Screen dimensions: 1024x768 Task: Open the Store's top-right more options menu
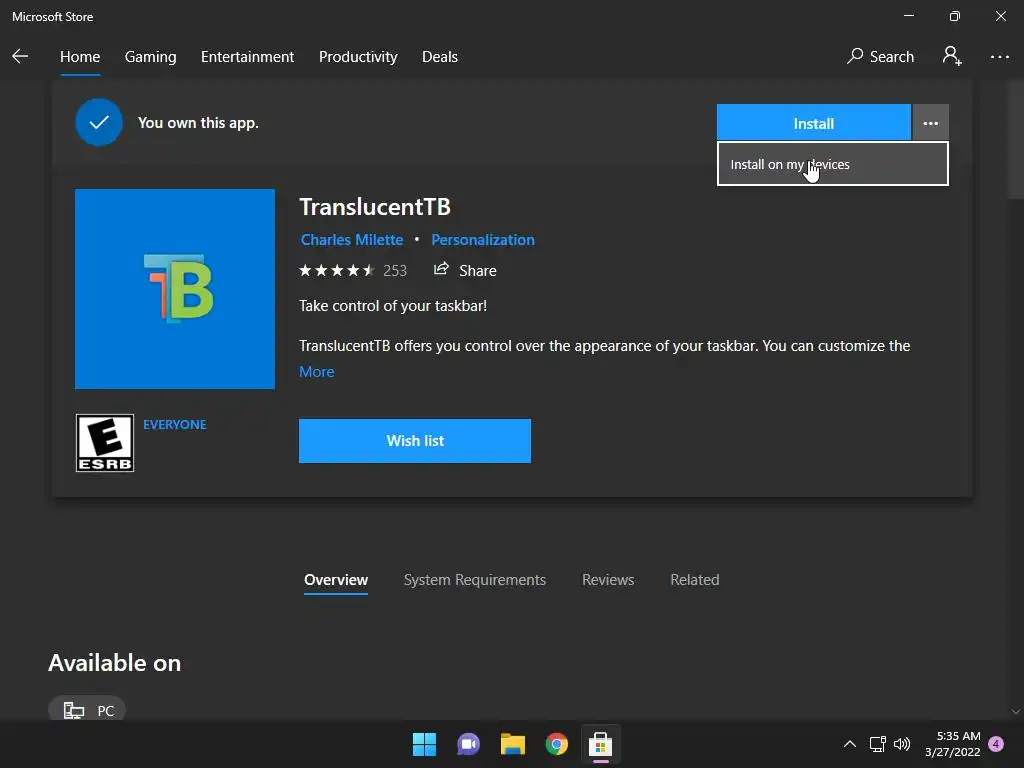click(999, 57)
